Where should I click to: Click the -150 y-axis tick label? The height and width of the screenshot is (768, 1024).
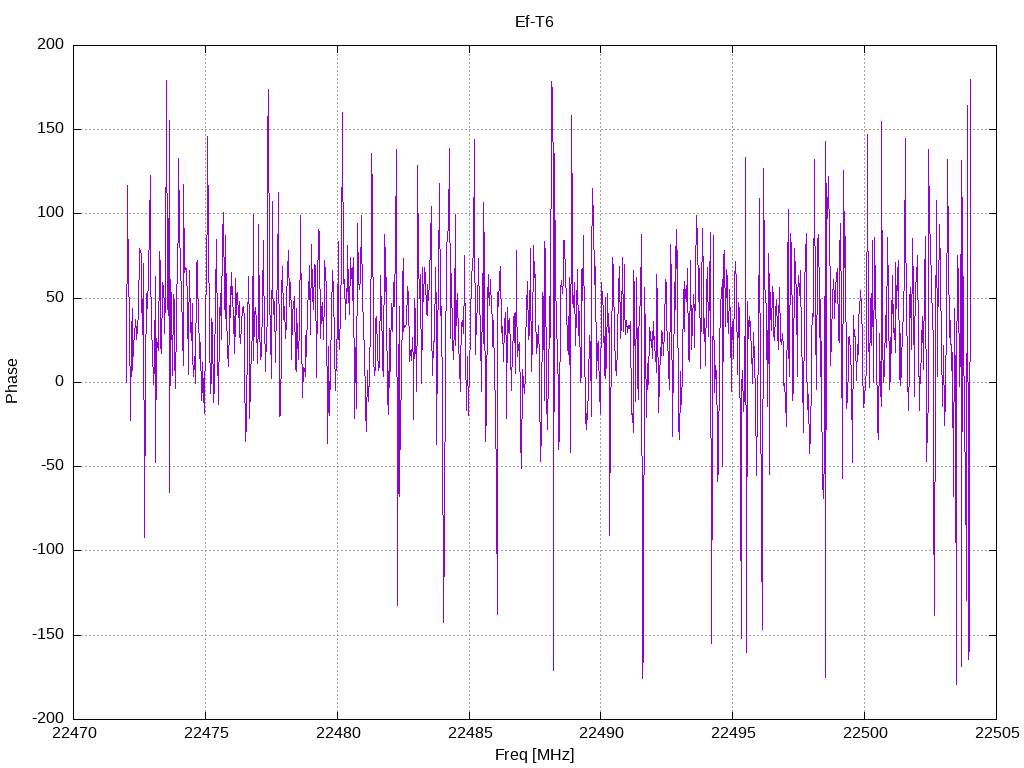pos(48,634)
